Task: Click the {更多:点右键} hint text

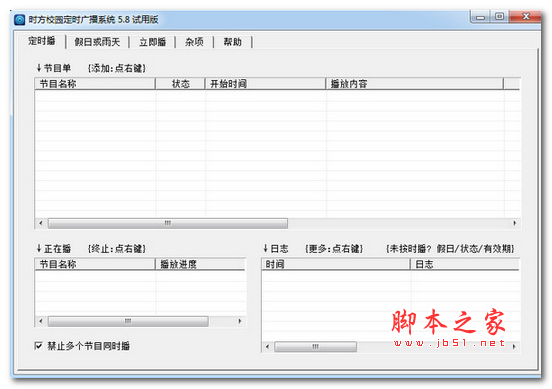Action: click(x=334, y=249)
